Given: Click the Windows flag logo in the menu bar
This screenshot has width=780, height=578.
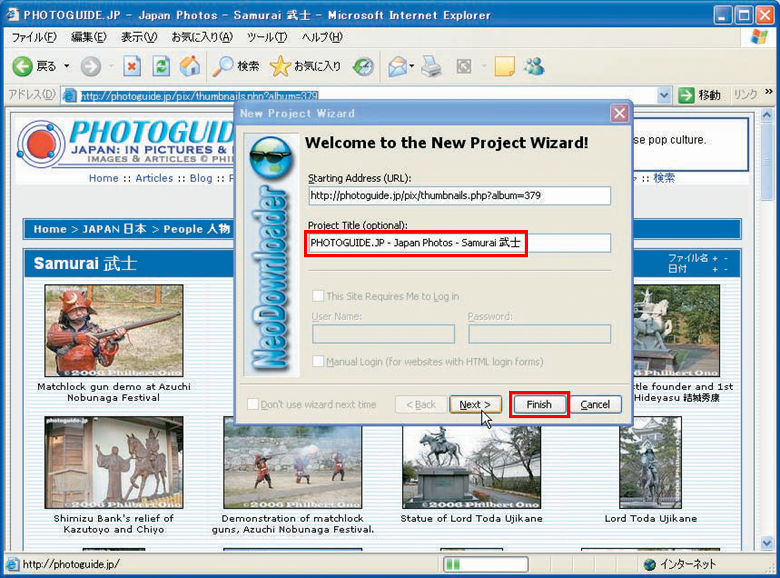Looking at the screenshot, I should click(759, 37).
